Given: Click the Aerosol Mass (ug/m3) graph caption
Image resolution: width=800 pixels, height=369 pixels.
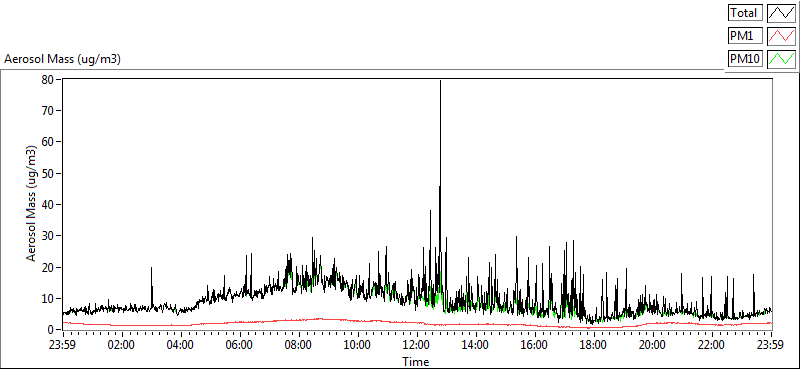Looking at the screenshot, I should coord(62,59).
